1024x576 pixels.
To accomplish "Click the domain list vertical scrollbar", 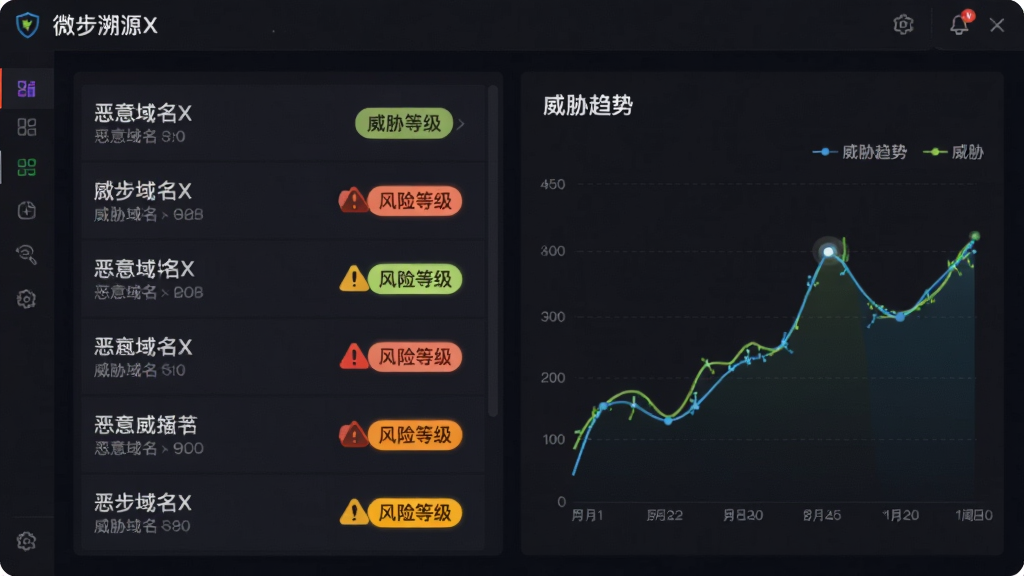I will coord(493,251).
